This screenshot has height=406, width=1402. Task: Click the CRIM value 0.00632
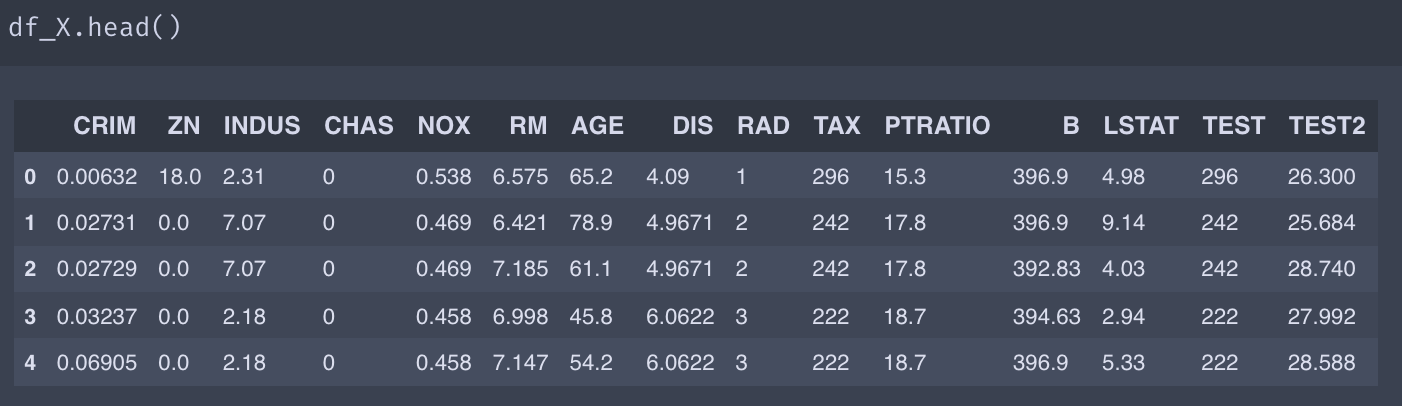click(97, 177)
